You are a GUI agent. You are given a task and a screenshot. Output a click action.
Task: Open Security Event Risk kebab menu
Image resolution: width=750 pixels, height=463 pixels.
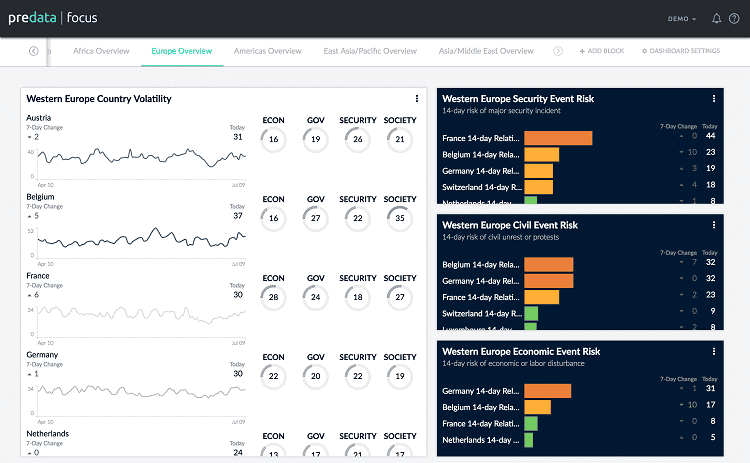713,98
